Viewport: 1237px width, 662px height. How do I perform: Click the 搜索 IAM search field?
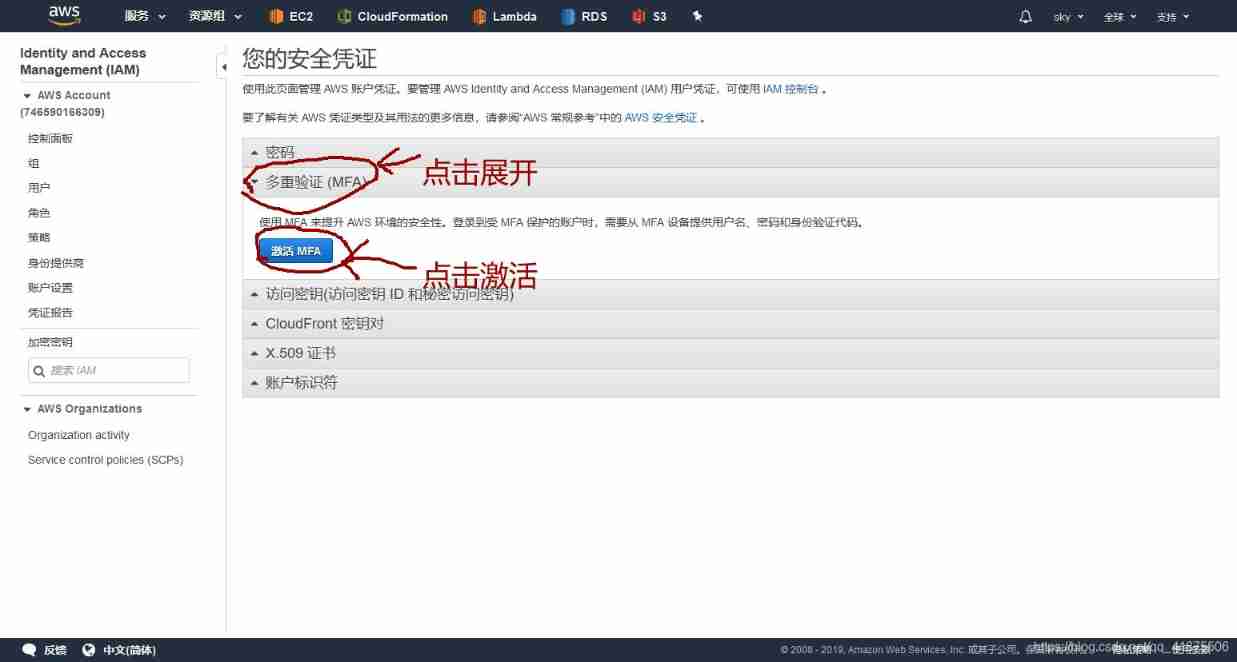tap(109, 371)
